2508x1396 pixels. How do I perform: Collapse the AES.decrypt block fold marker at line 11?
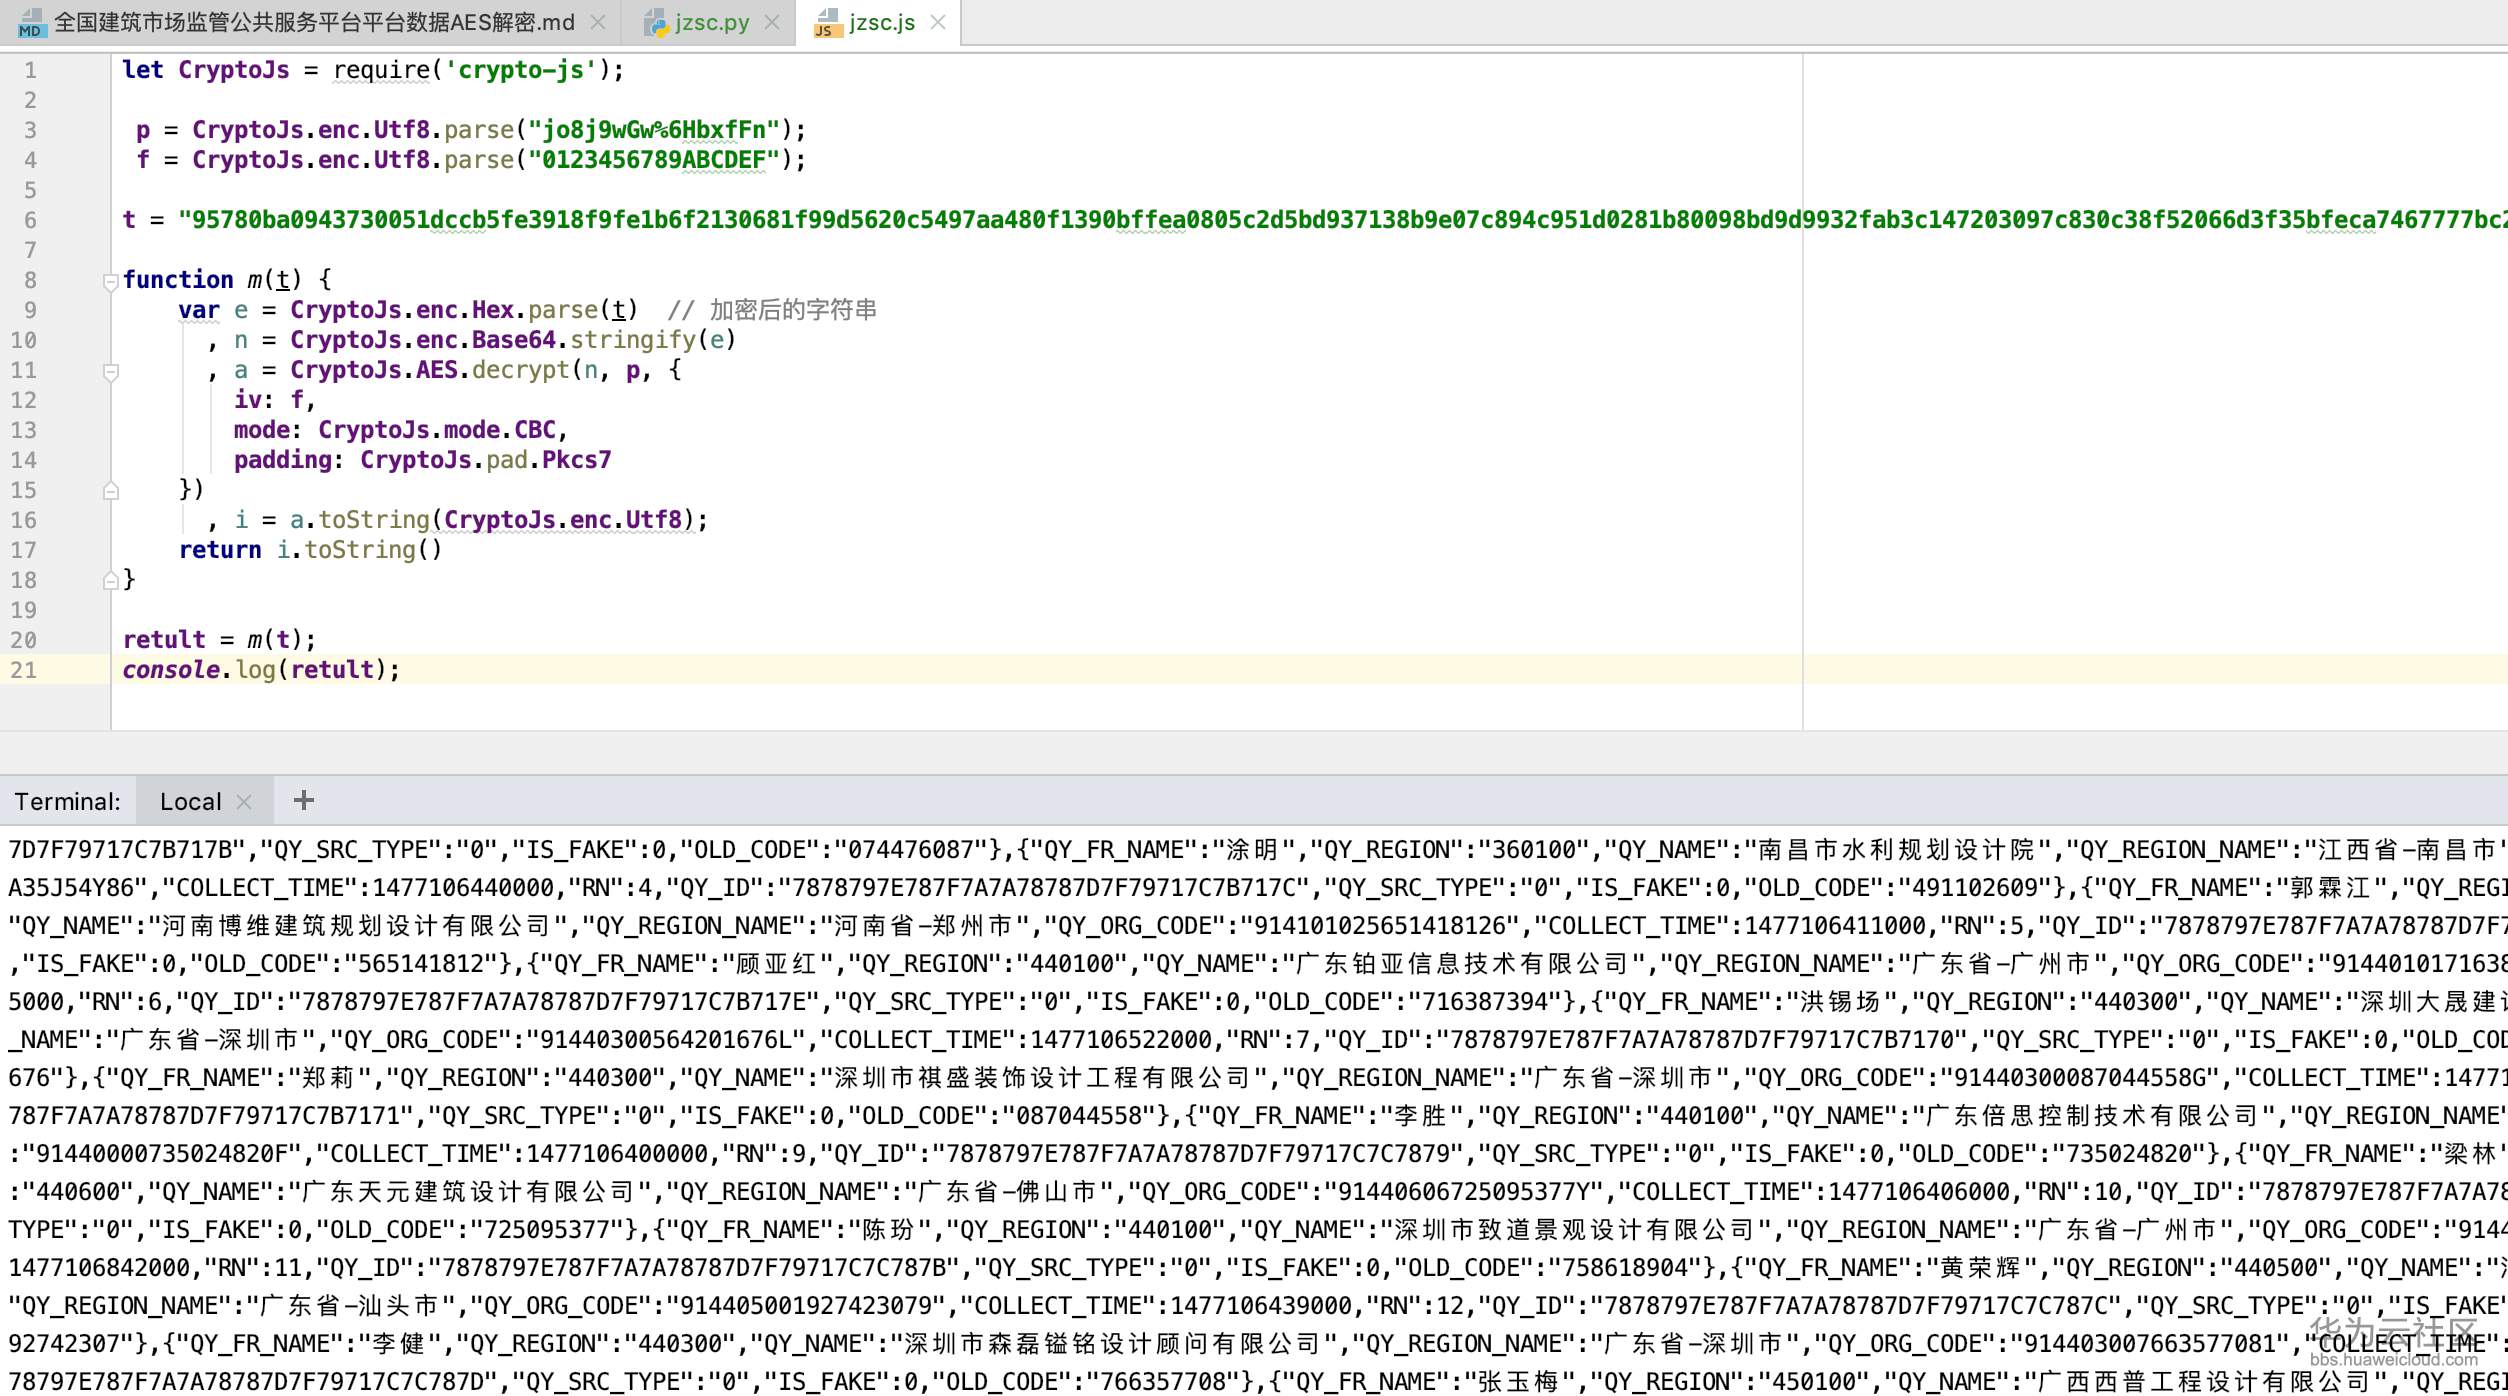pyautogui.click(x=111, y=371)
